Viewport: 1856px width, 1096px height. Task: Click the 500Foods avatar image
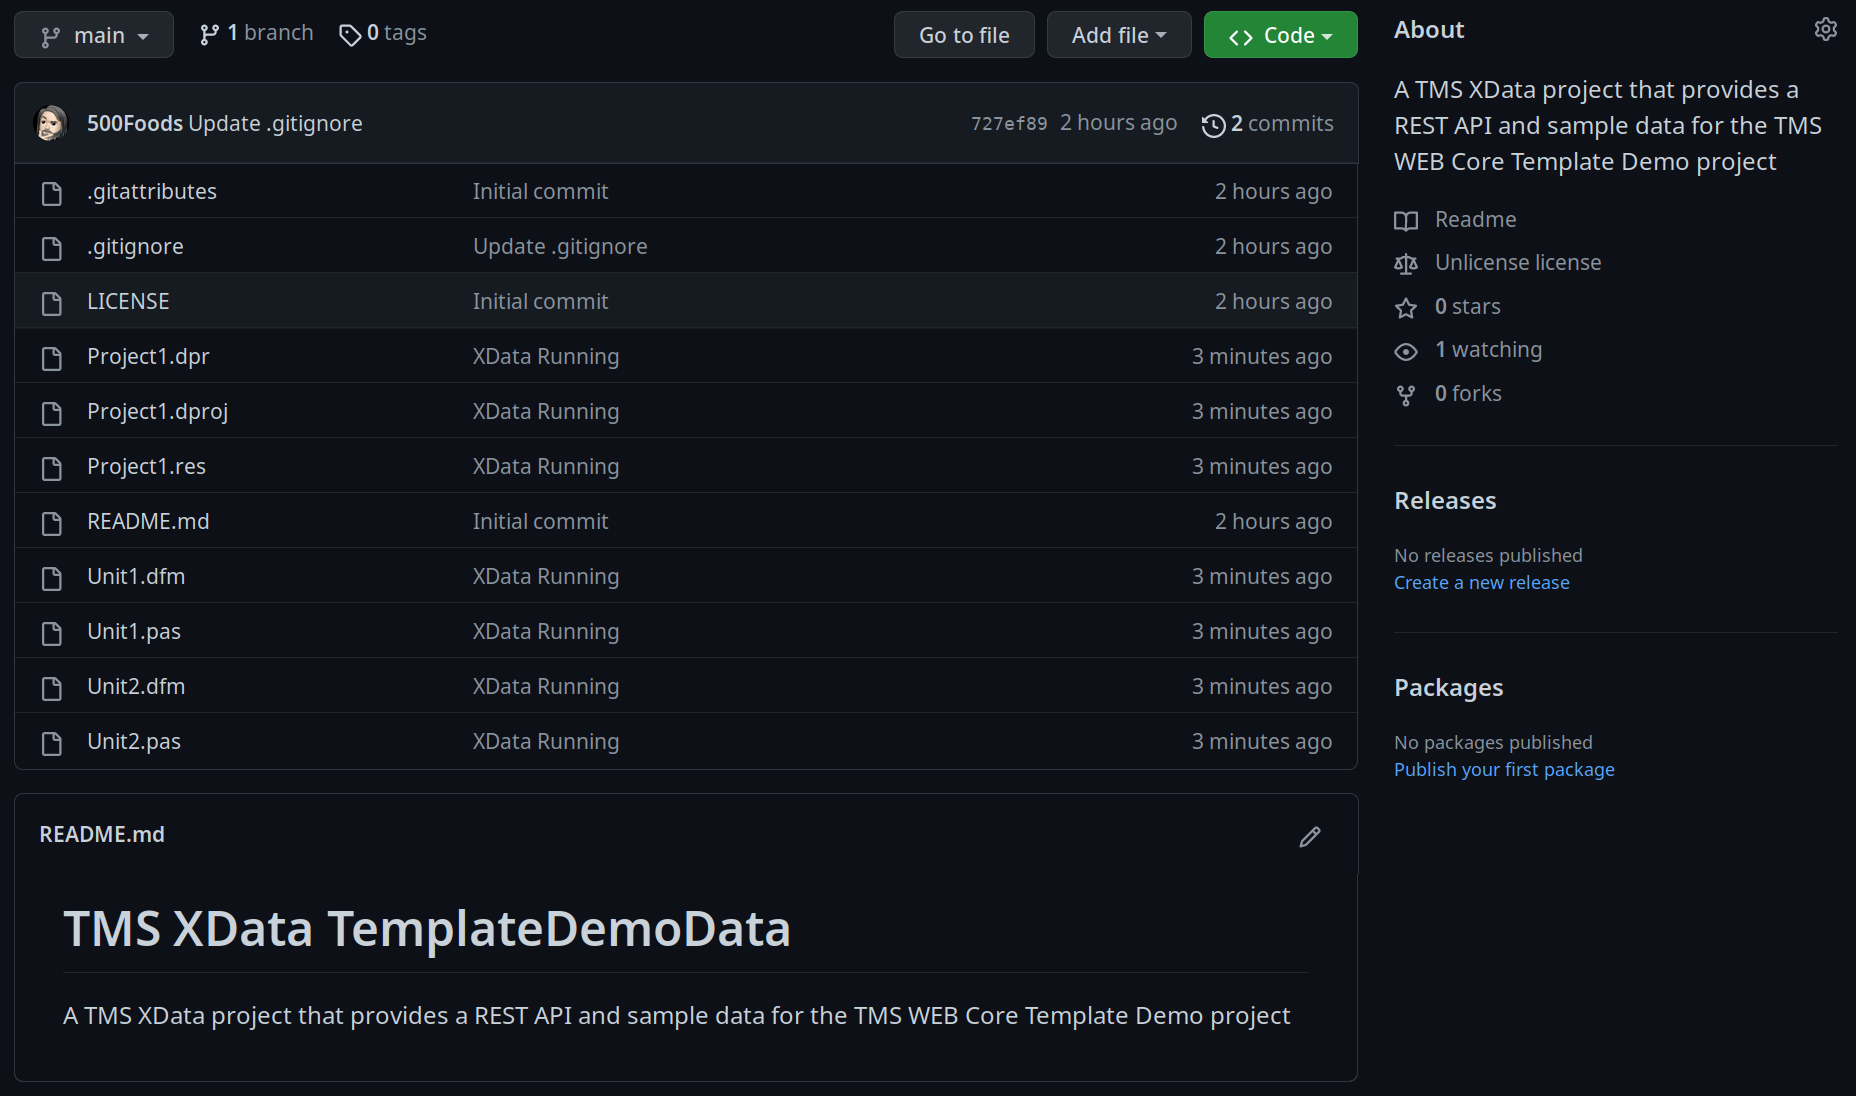click(51, 123)
